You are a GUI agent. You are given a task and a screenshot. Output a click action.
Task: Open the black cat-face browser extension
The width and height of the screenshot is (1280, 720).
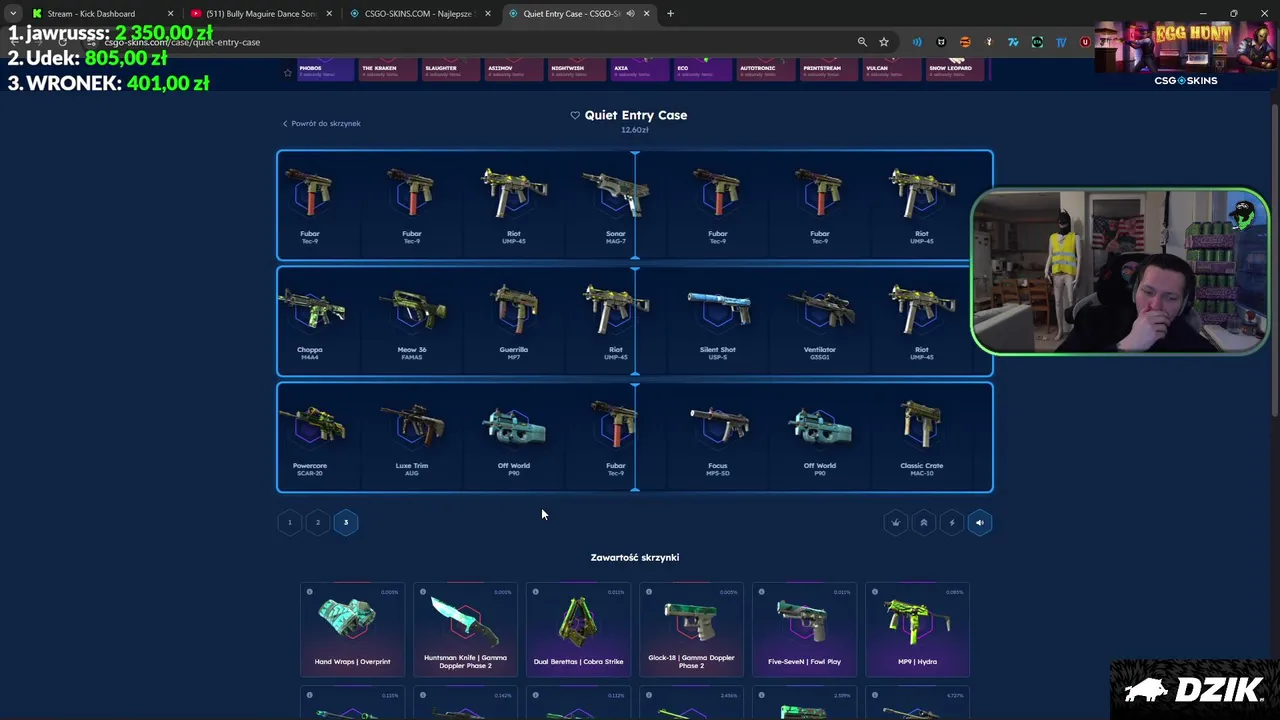pos(941,42)
